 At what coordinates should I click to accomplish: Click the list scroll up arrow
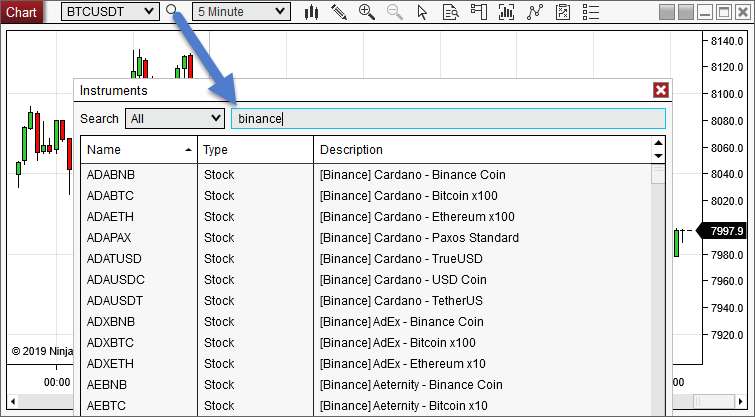658,143
